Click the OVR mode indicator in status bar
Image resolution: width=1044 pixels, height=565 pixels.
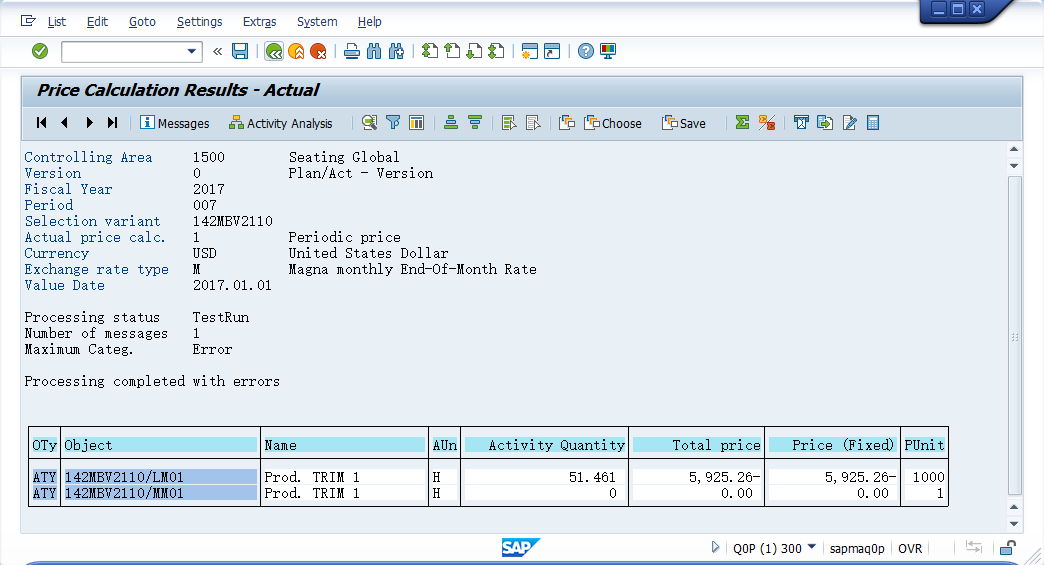click(910, 548)
